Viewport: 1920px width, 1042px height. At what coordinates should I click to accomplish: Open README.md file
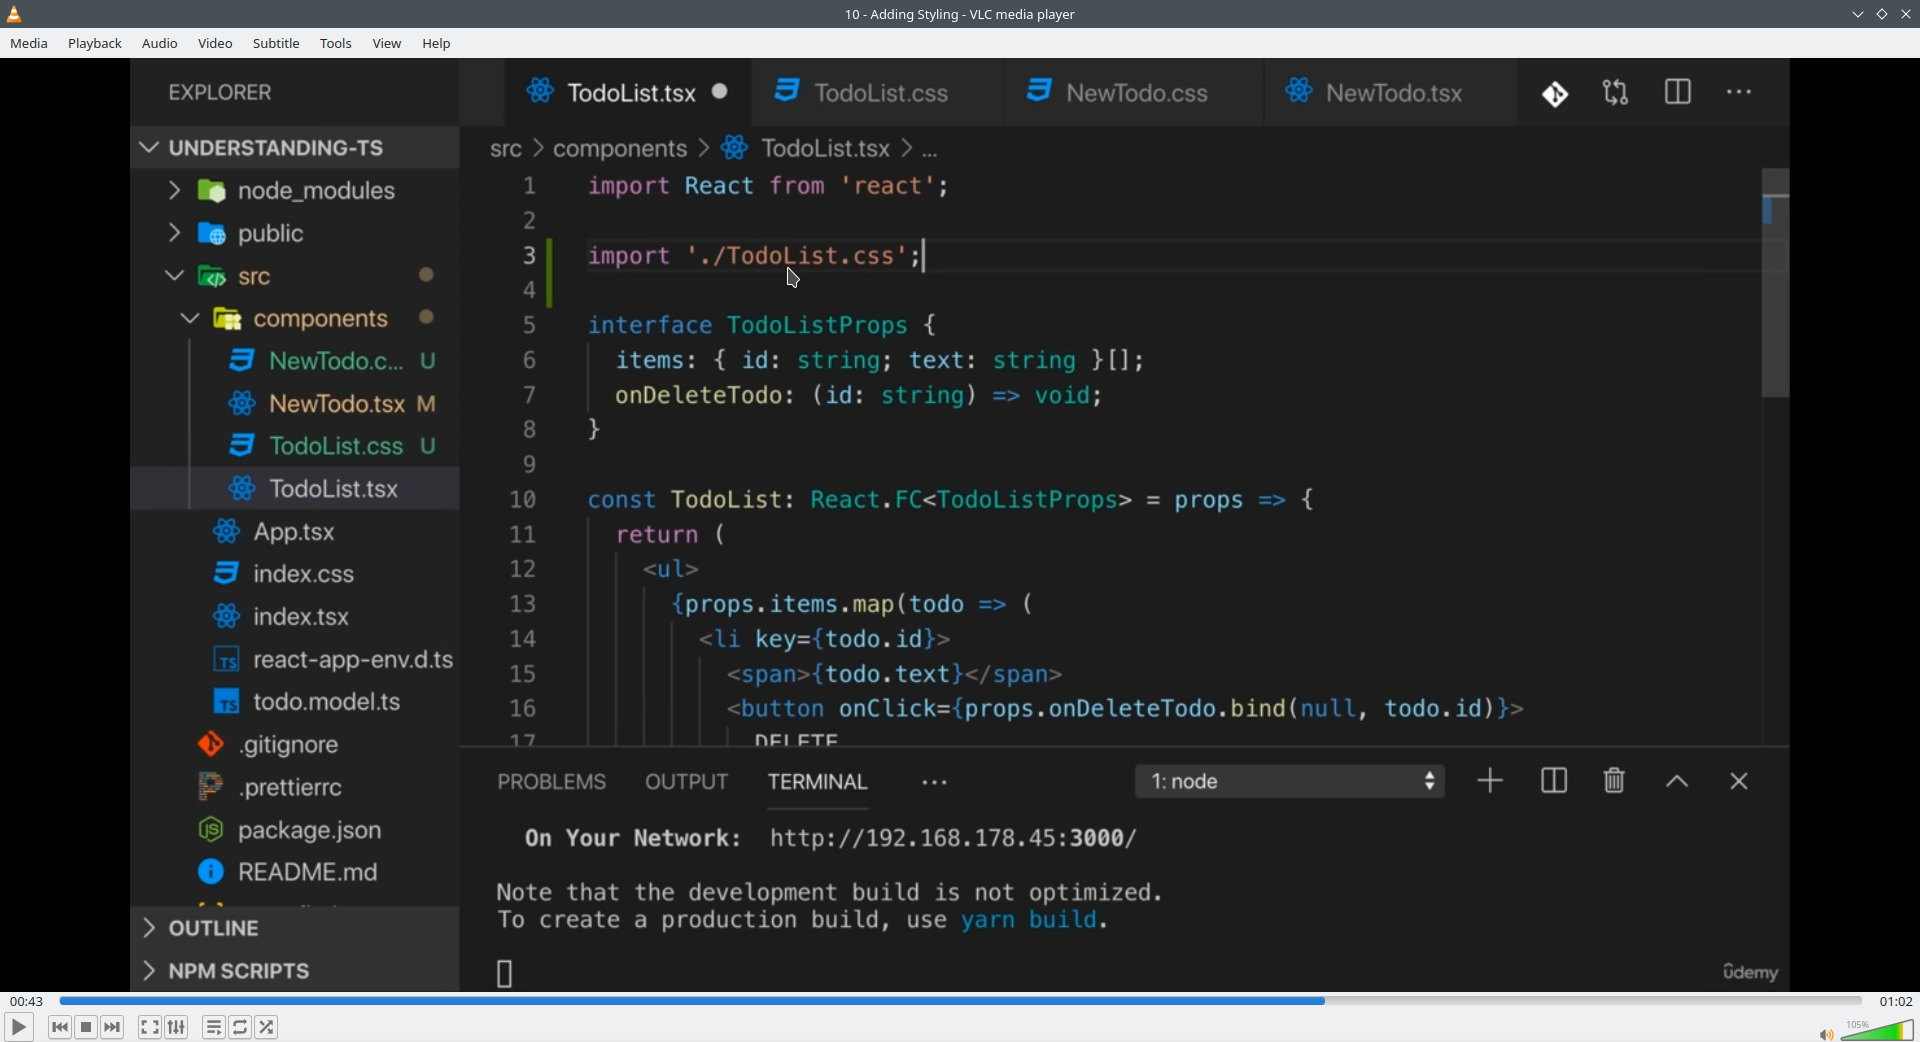coord(295,873)
